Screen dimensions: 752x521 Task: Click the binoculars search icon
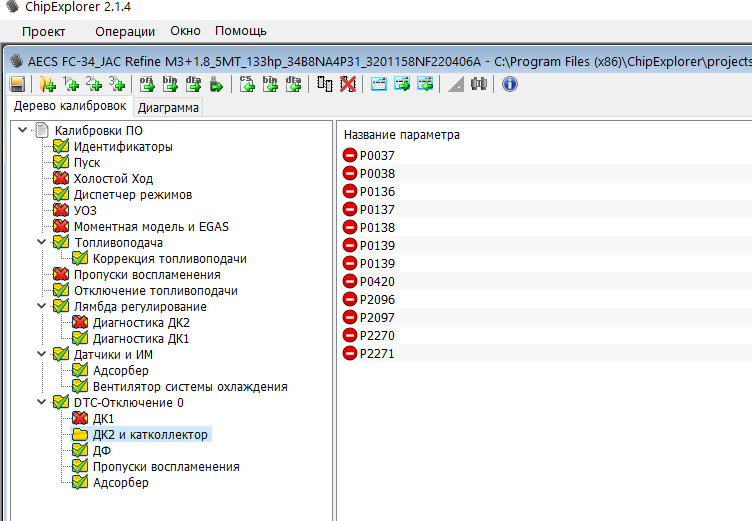pyautogui.click(x=479, y=84)
